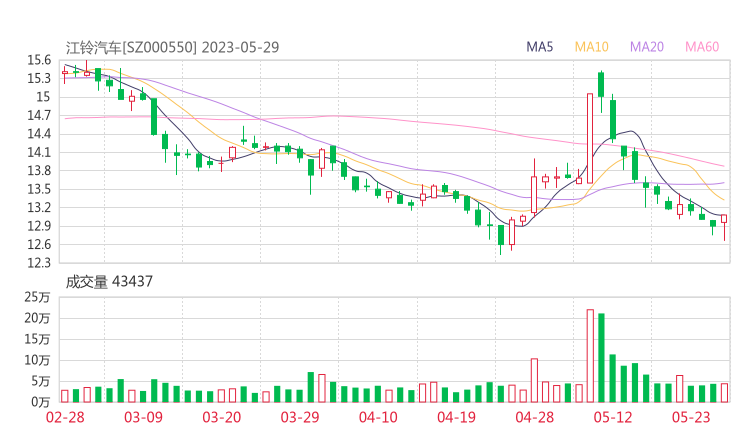The height and width of the screenshot is (440, 740).
Task: Click the 25万 volume axis value
Action: click(x=37, y=297)
